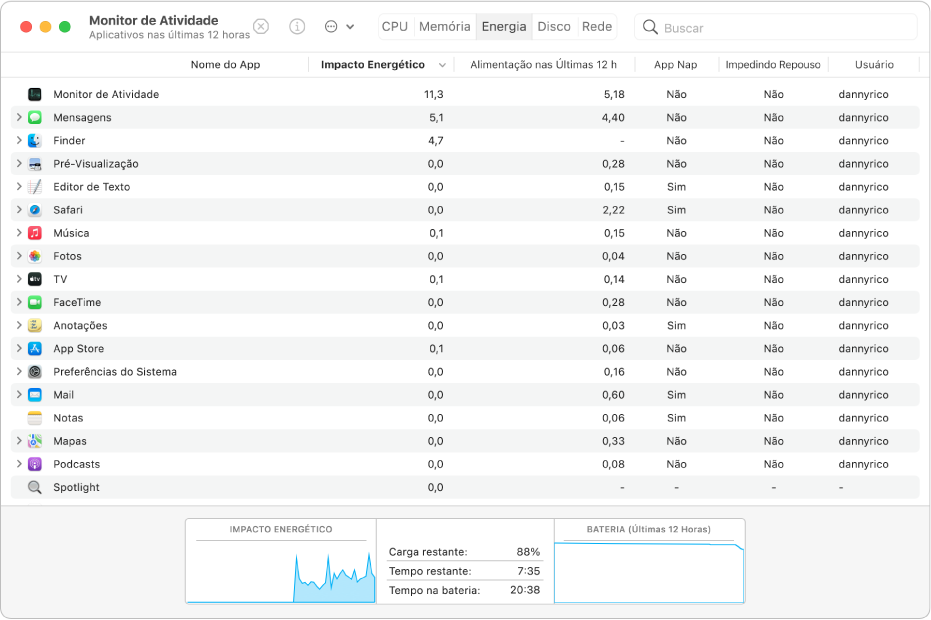Select the Energia tab
The height and width of the screenshot is (620, 931).
point(504,27)
